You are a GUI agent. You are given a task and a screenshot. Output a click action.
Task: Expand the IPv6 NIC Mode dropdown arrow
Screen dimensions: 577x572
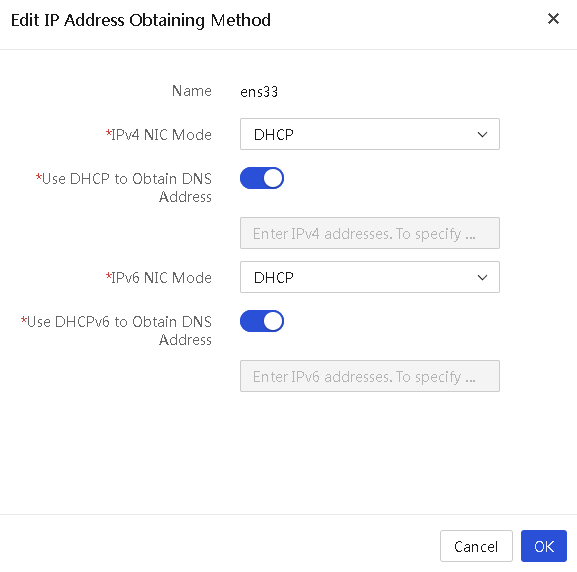click(x=482, y=277)
